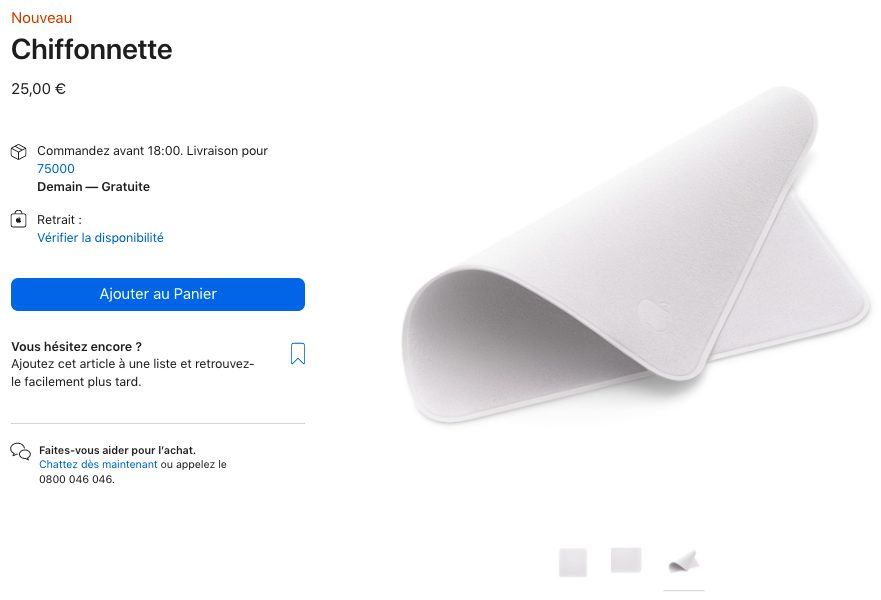Select the middle cloth thumbnail
881x600 pixels.
pyautogui.click(x=626, y=560)
